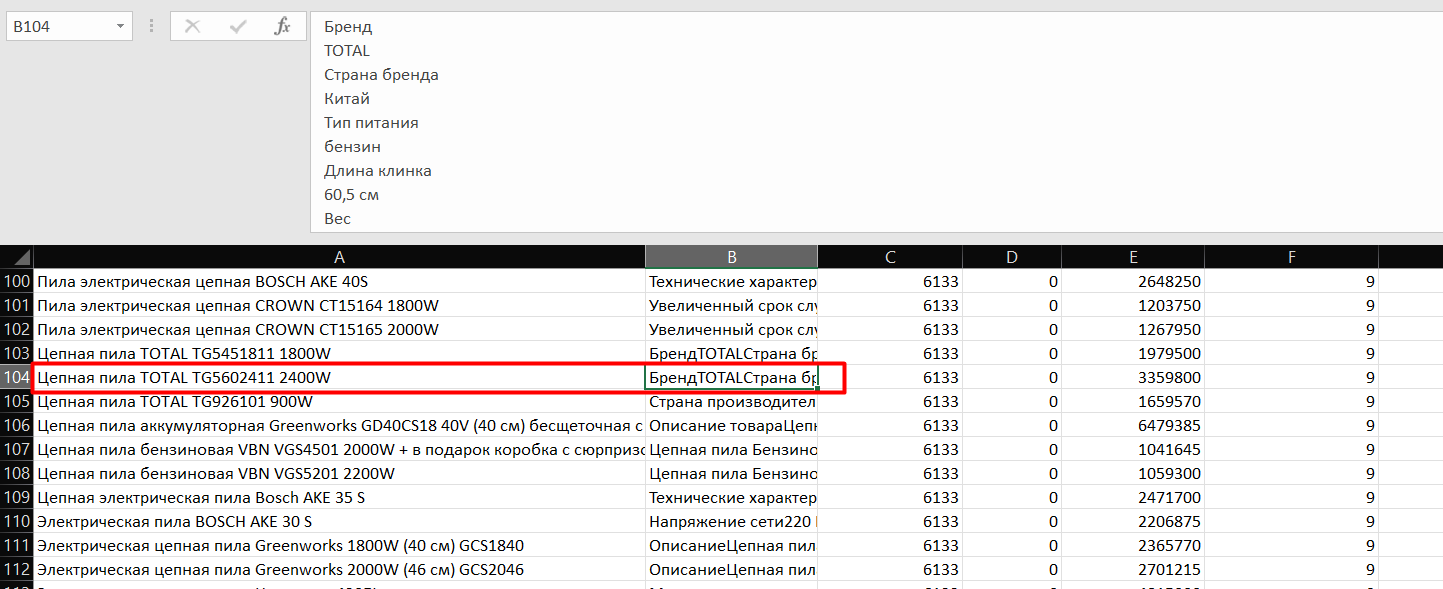Click cell 'Цепная пила TOTAL TG5451811 1800W'
Viewport: 1443px width, 589px height.
click(x=339, y=353)
